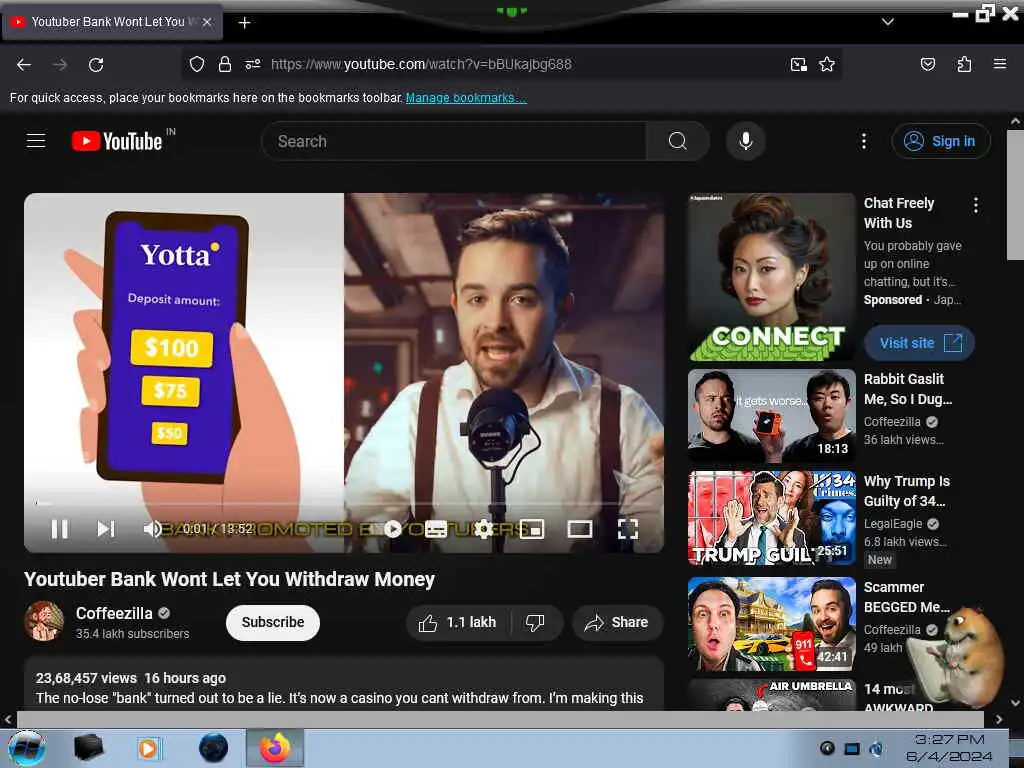This screenshot has height=768, width=1024.
Task: Open Scammer BEGGED Me video thumbnail
Action: tap(771, 624)
